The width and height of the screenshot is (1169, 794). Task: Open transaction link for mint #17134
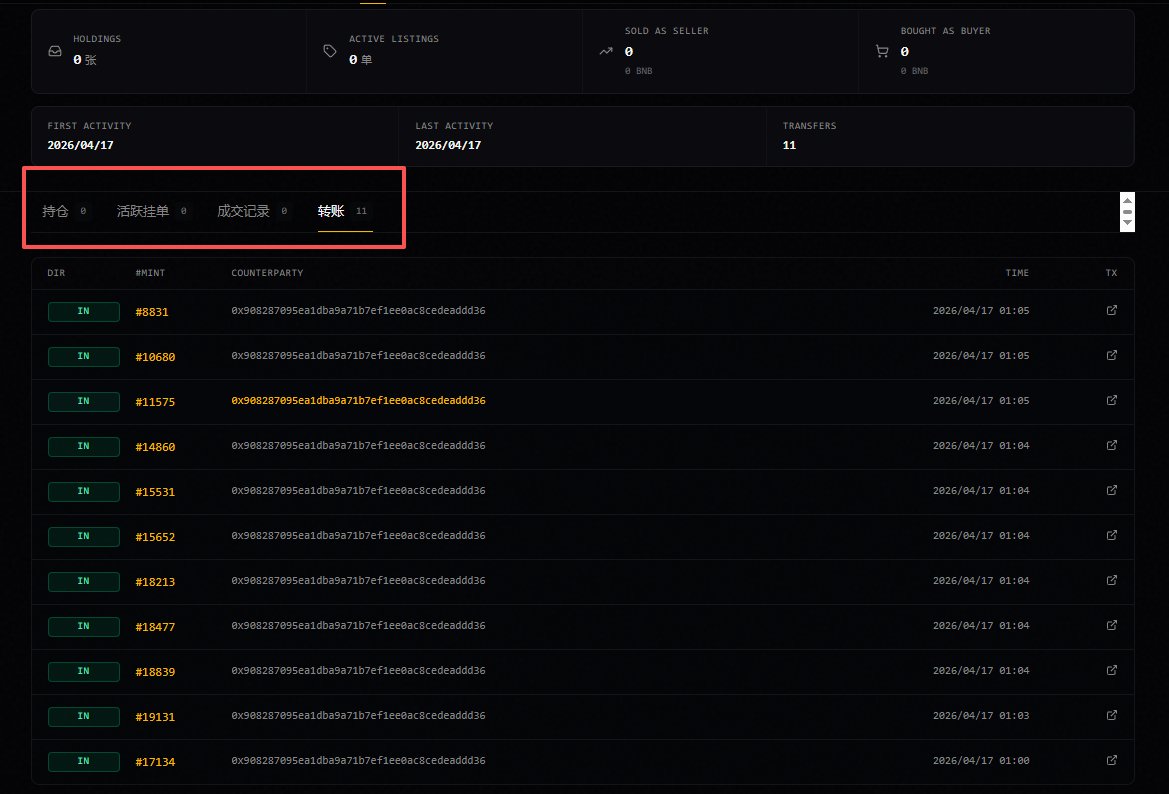tap(1112, 760)
